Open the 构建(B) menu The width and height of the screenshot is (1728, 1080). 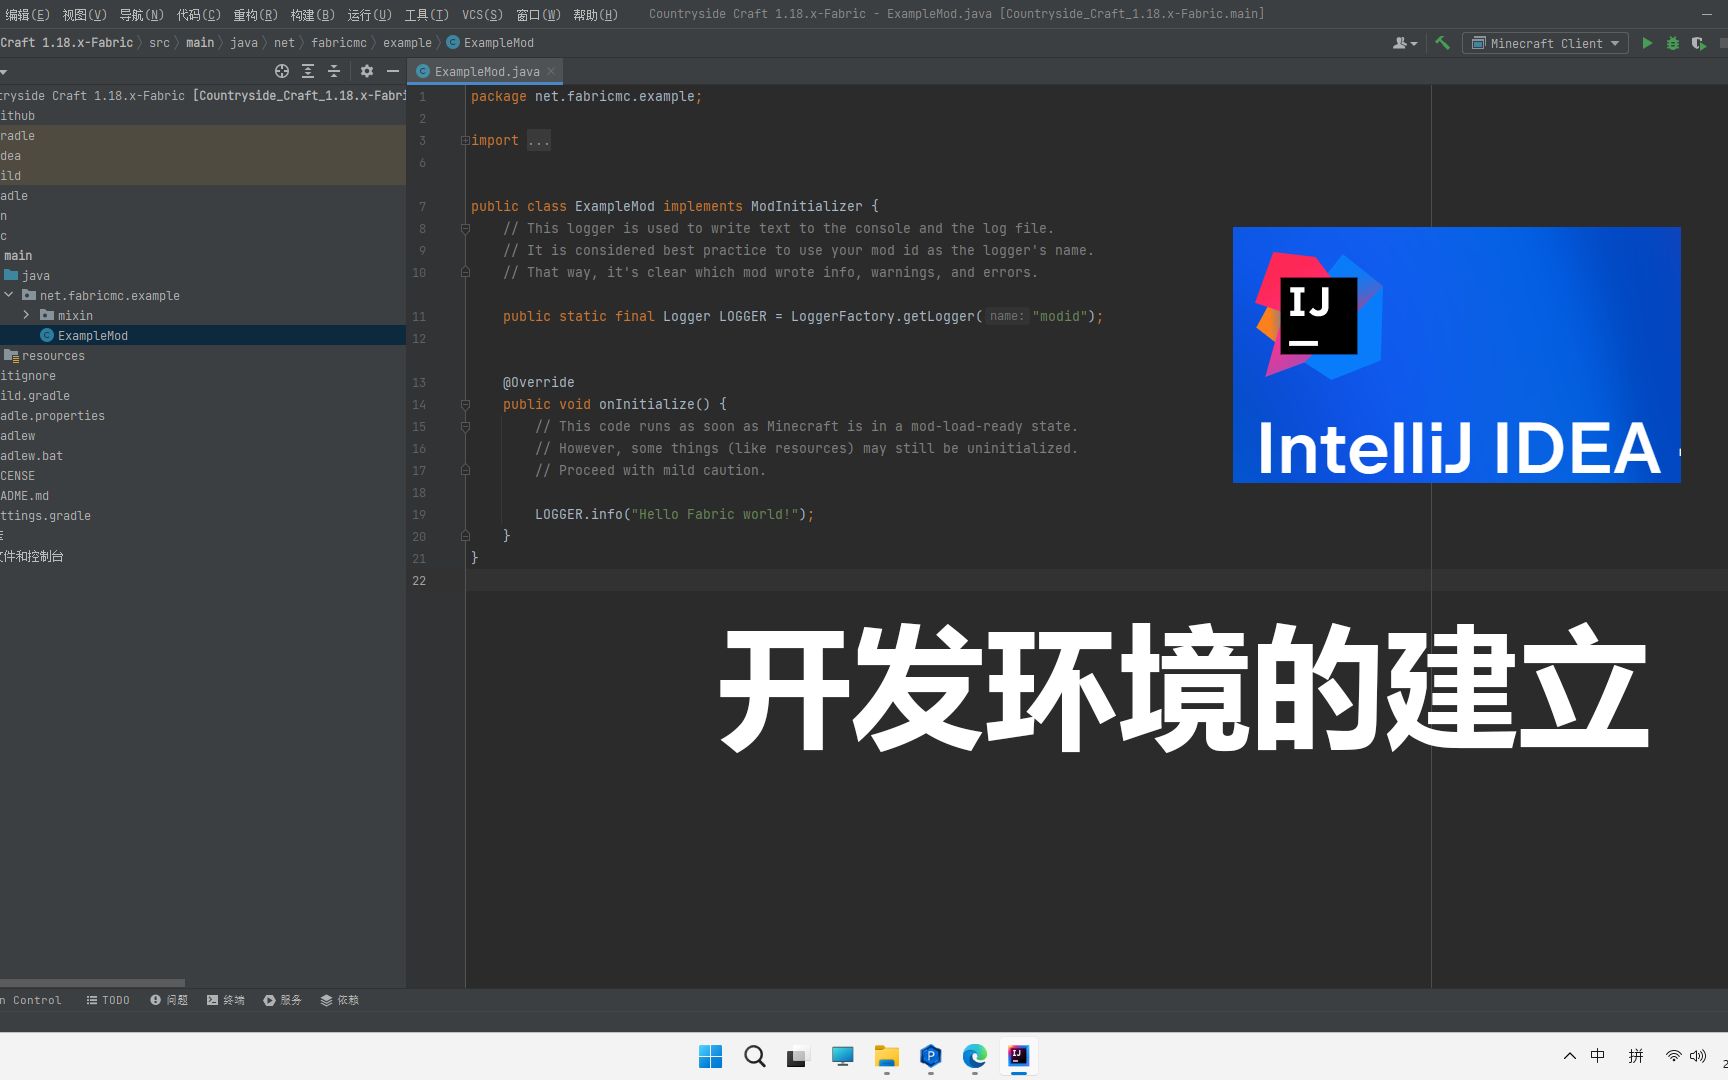pos(312,14)
